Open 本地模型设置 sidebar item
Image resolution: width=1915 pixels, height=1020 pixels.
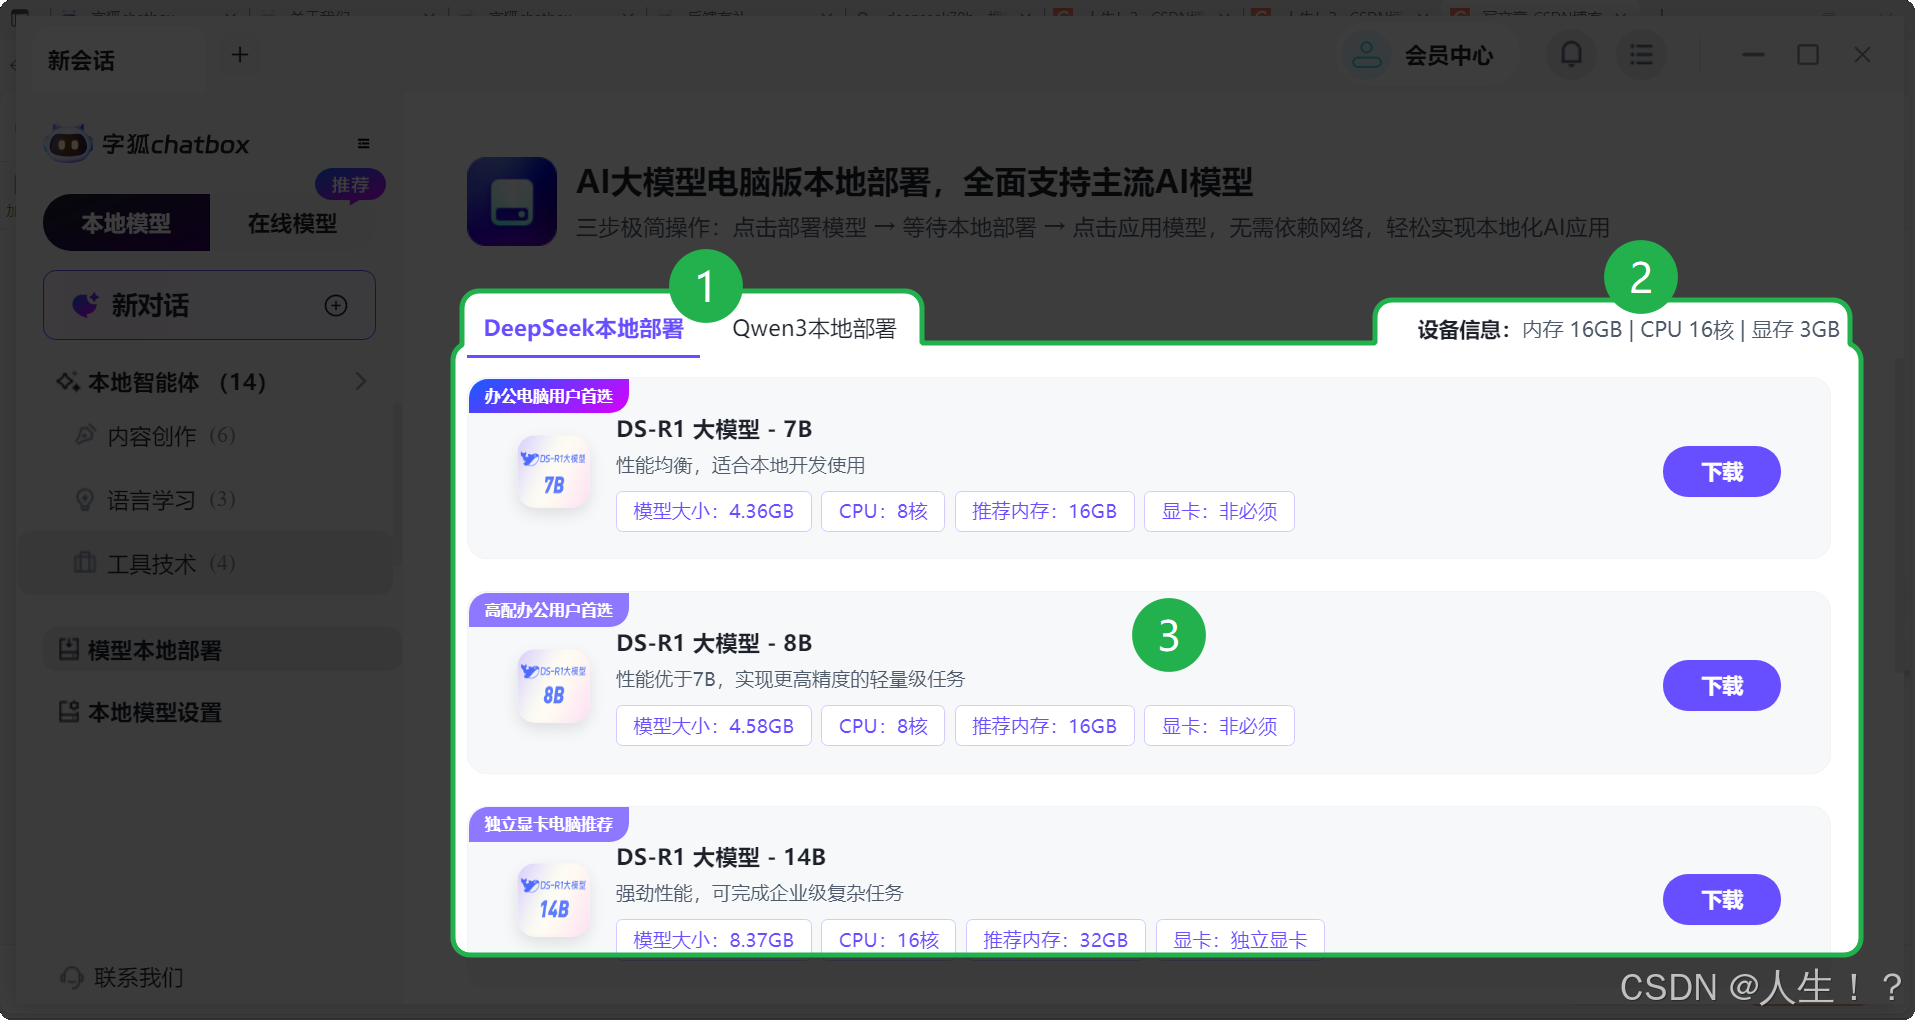click(x=222, y=712)
